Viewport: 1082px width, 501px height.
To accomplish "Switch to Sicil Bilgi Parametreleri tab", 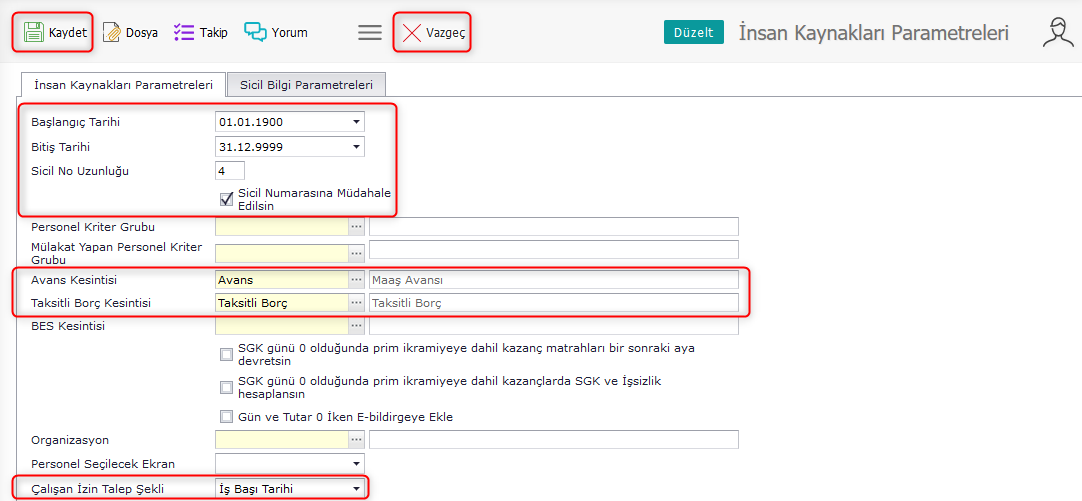I will pyautogui.click(x=306, y=85).
